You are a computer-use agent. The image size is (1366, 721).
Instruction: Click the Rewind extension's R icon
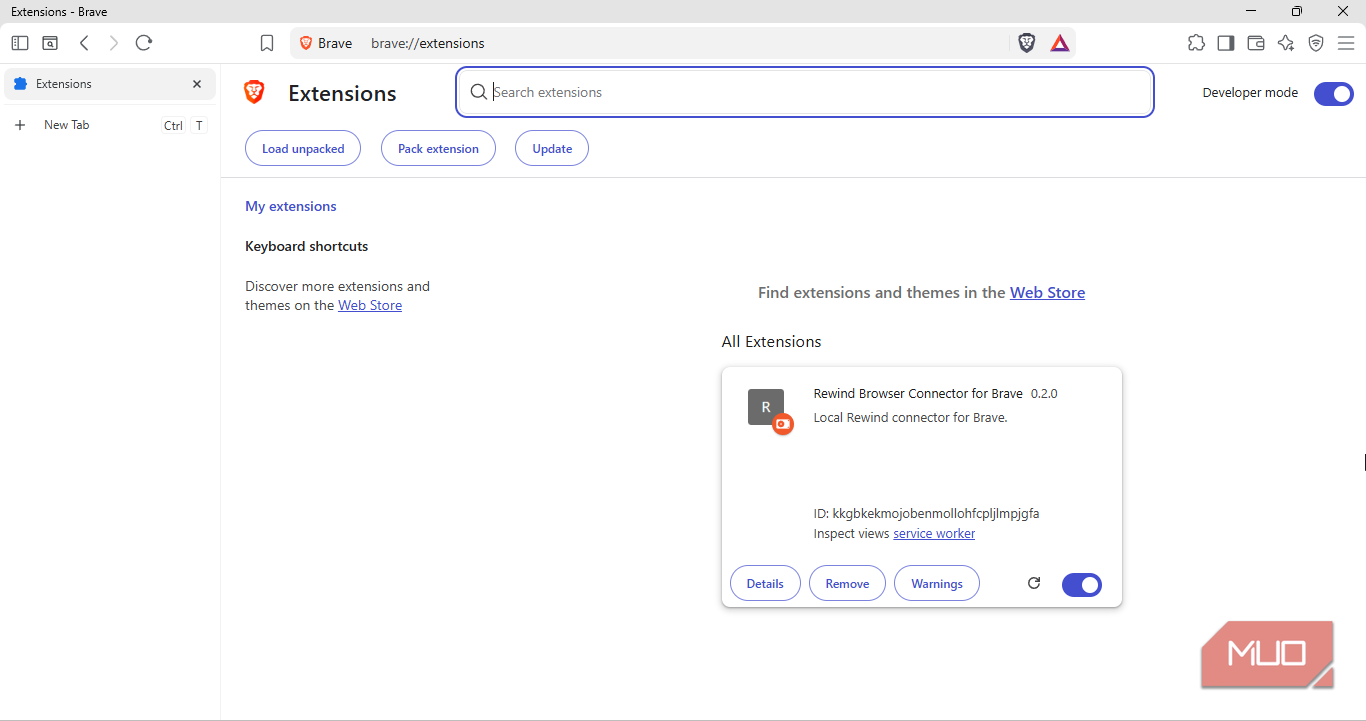[766, 407]
